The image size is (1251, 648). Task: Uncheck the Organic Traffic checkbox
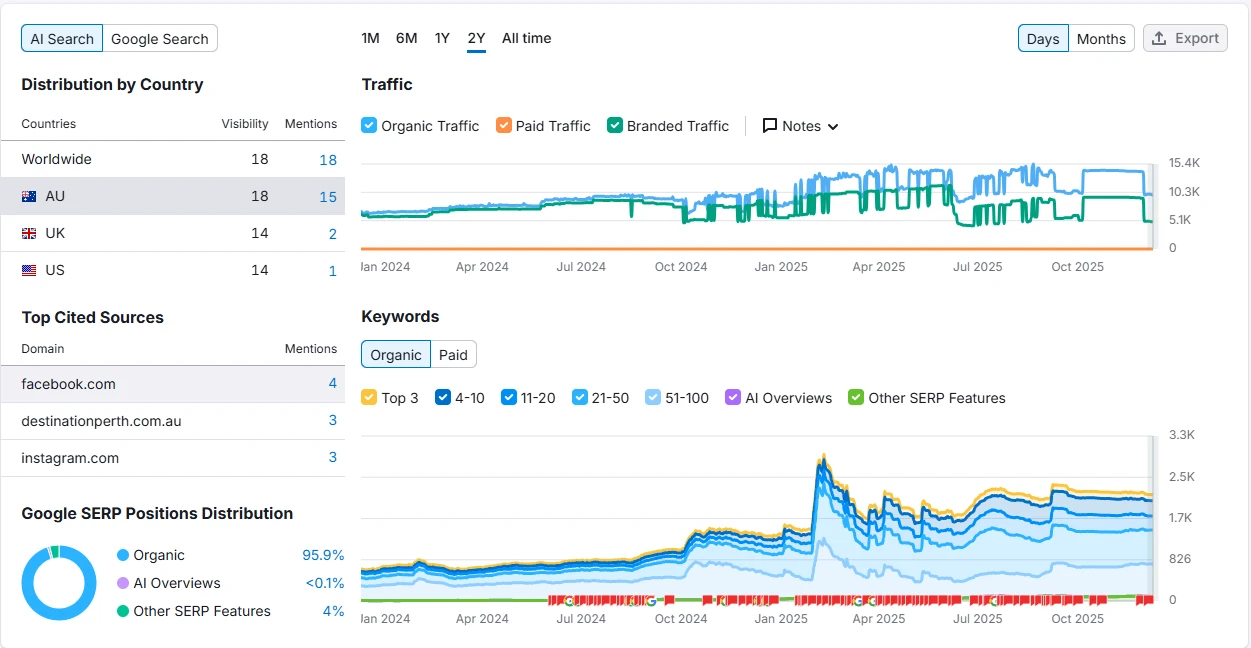pyautogui.click(x=369, y=126)
